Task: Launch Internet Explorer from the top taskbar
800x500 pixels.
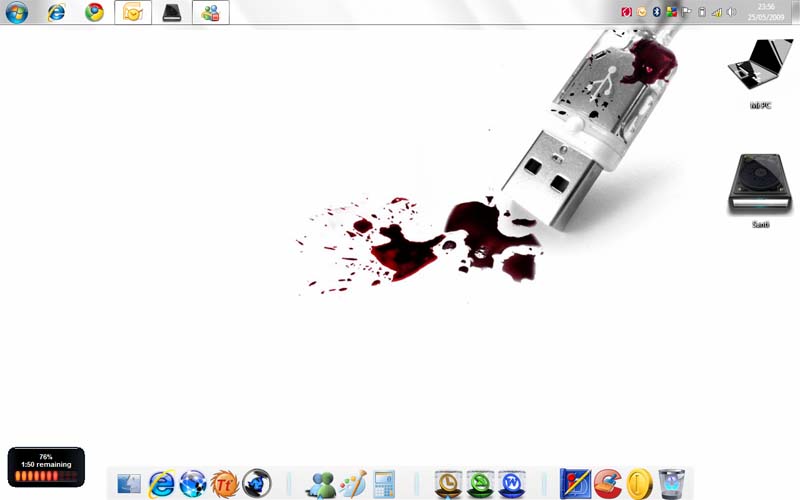Action: tap(56, 12)
